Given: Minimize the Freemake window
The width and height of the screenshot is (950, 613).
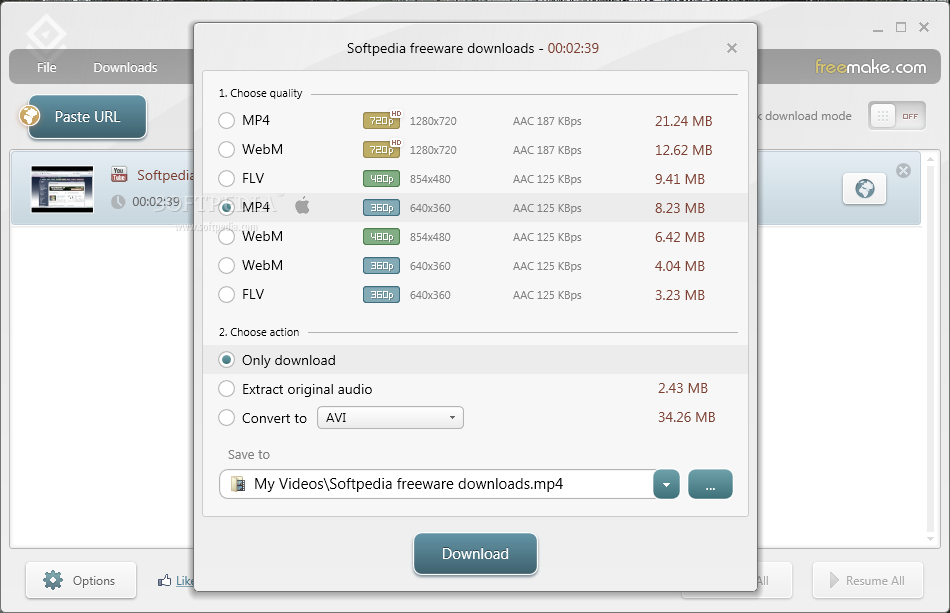Looking at the screenshot, I should (878, 28).
